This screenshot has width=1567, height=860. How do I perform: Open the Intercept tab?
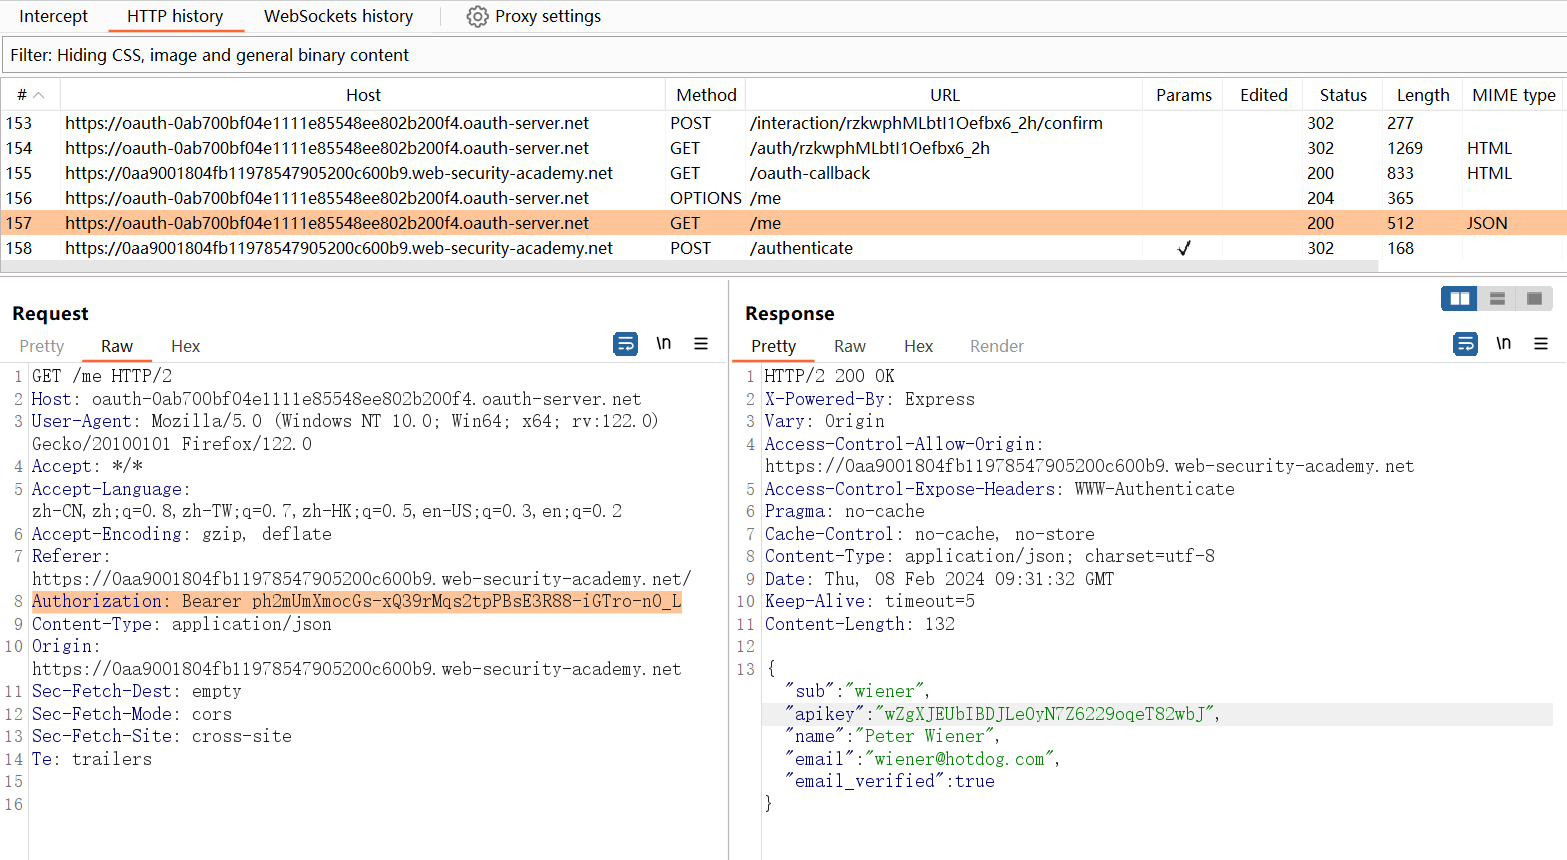(54, 17)
